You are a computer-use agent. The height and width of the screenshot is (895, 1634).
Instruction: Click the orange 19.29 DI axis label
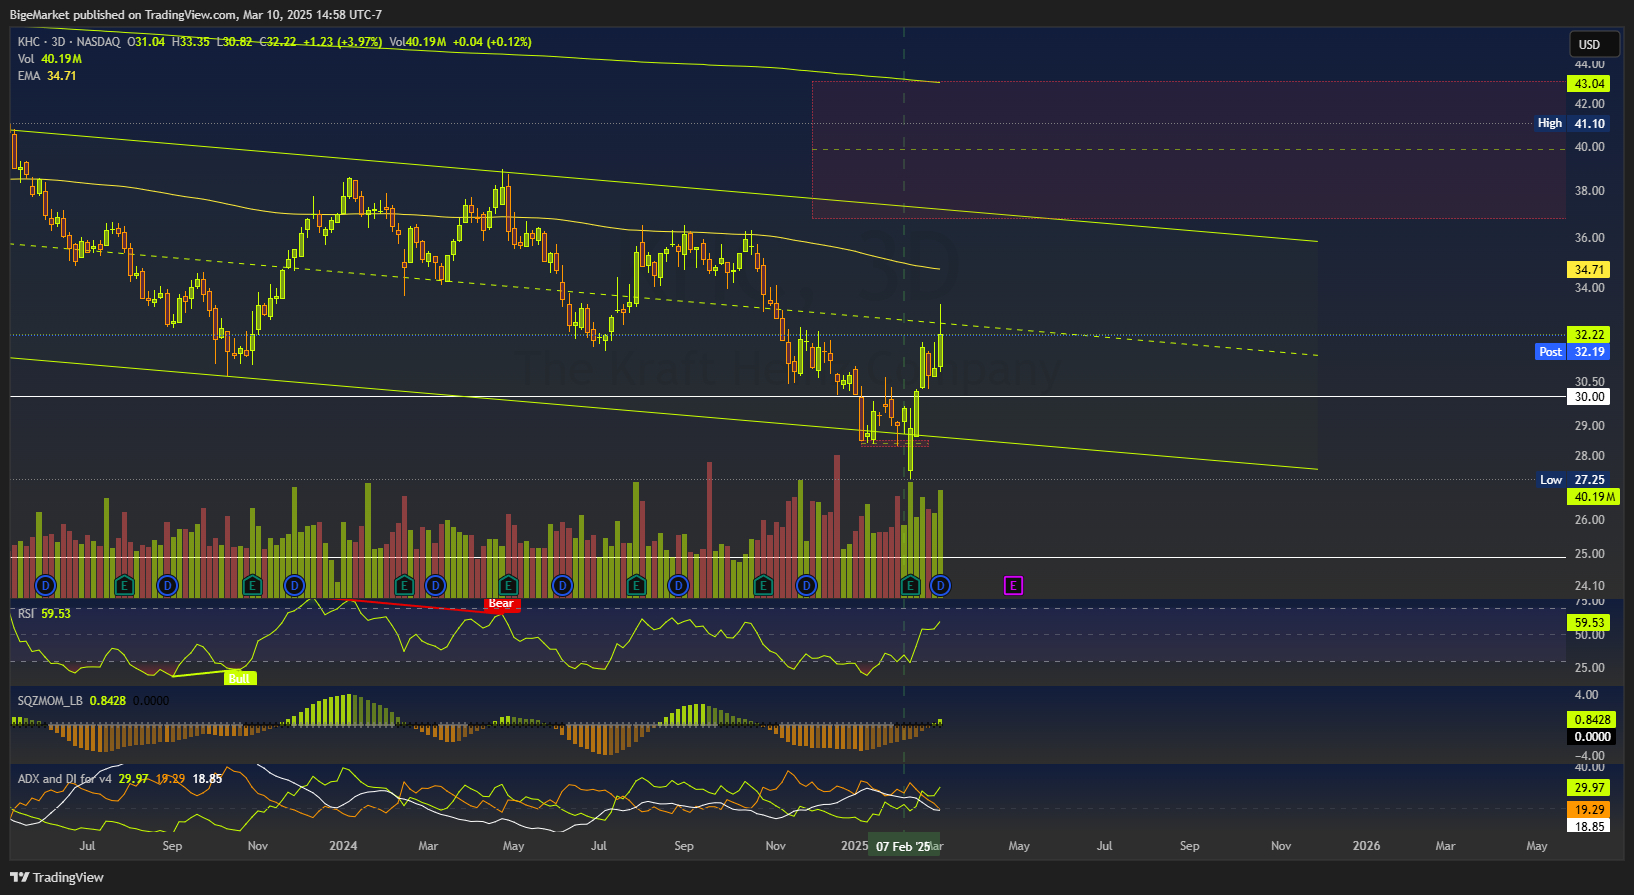(x=1589, y=810)
